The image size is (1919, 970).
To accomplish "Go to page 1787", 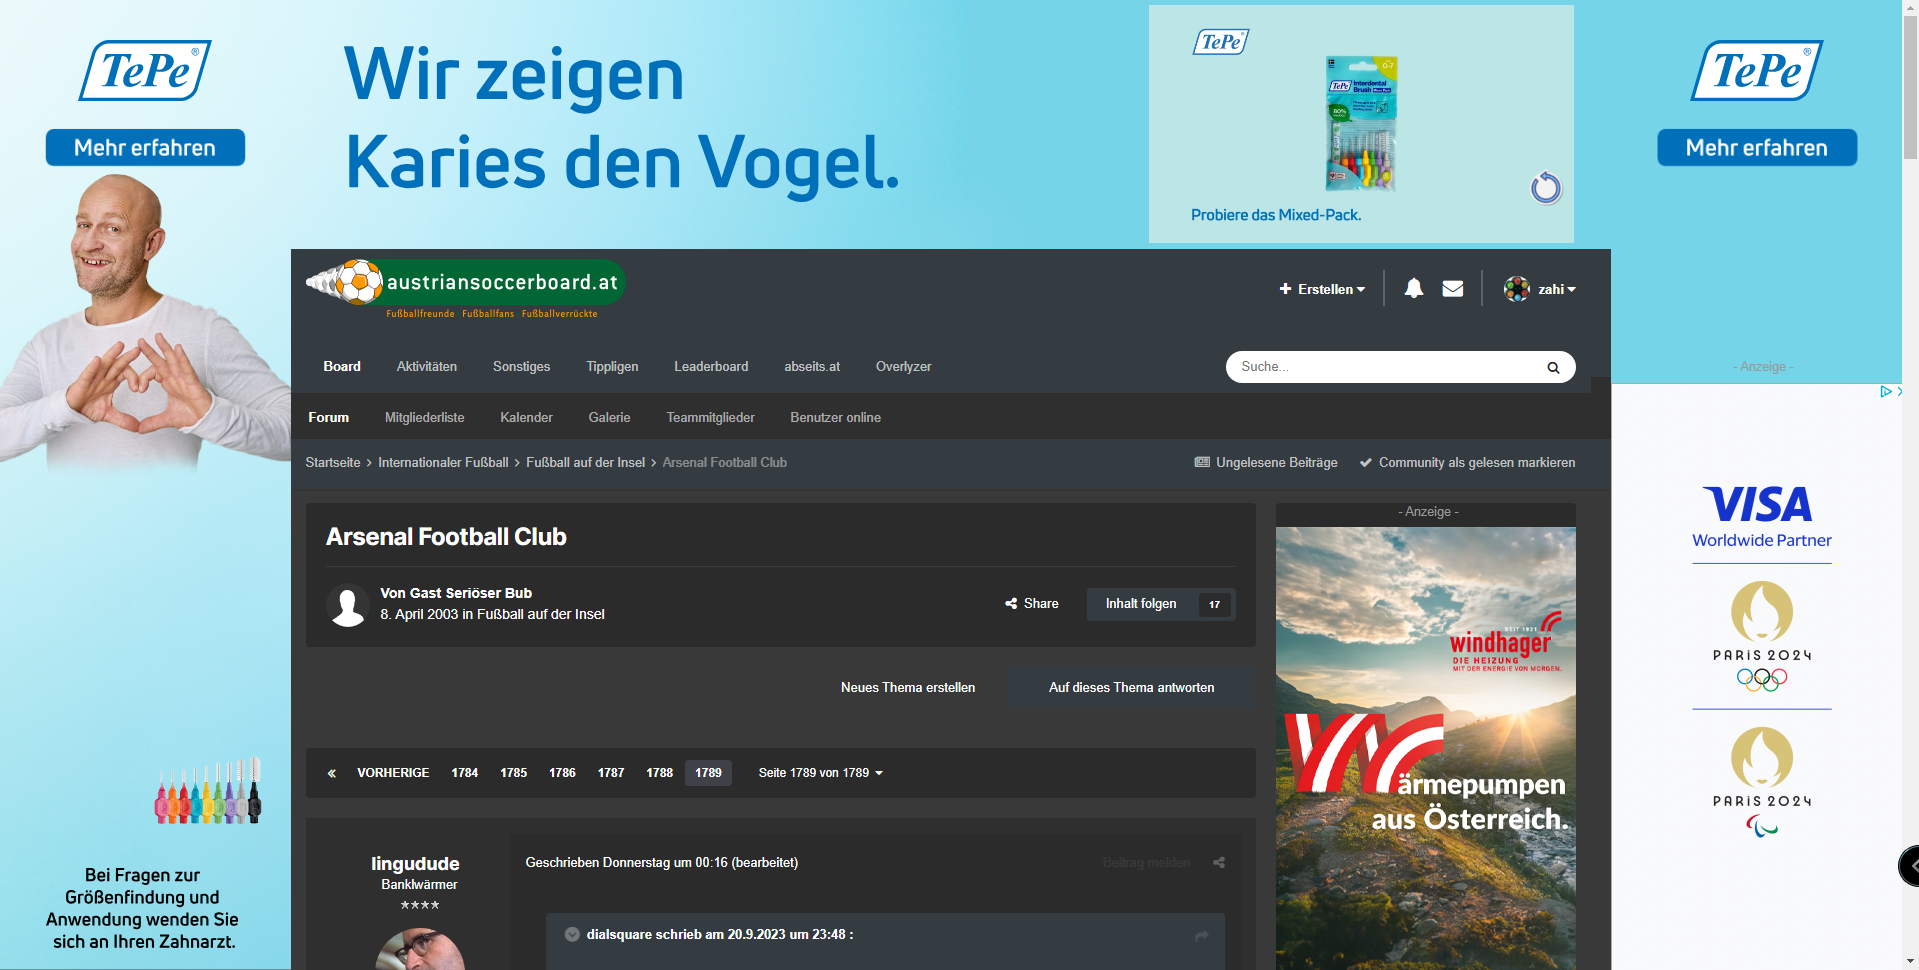I will [611, 773].
